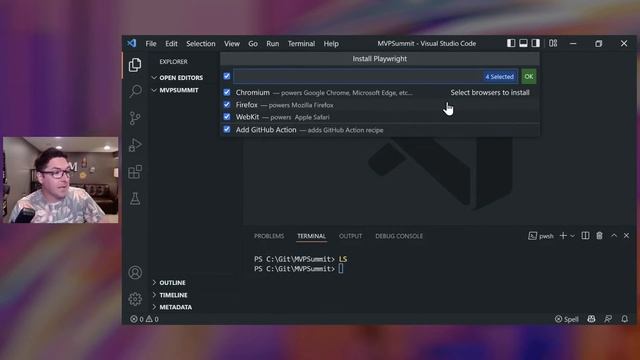This screenshot has height=360, width=640.
Task: Click errors and warnings count in status bar
Action: (x=144, y=319)
